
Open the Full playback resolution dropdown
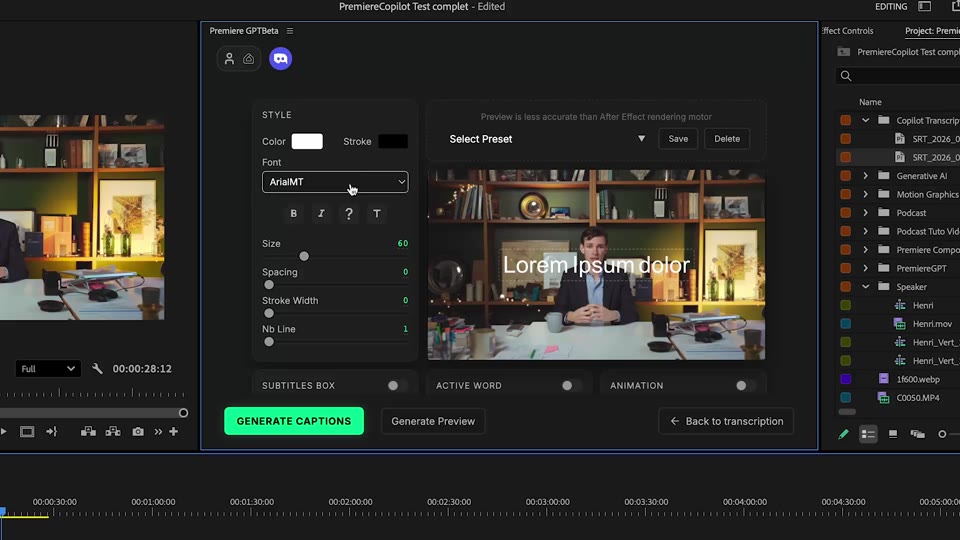click(48, 369)
